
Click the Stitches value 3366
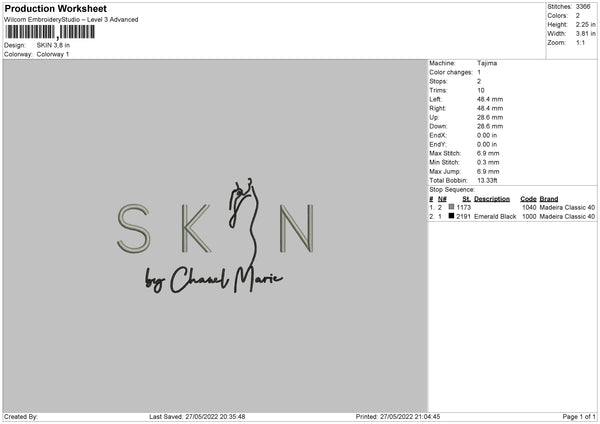click(x=583, y=7)
